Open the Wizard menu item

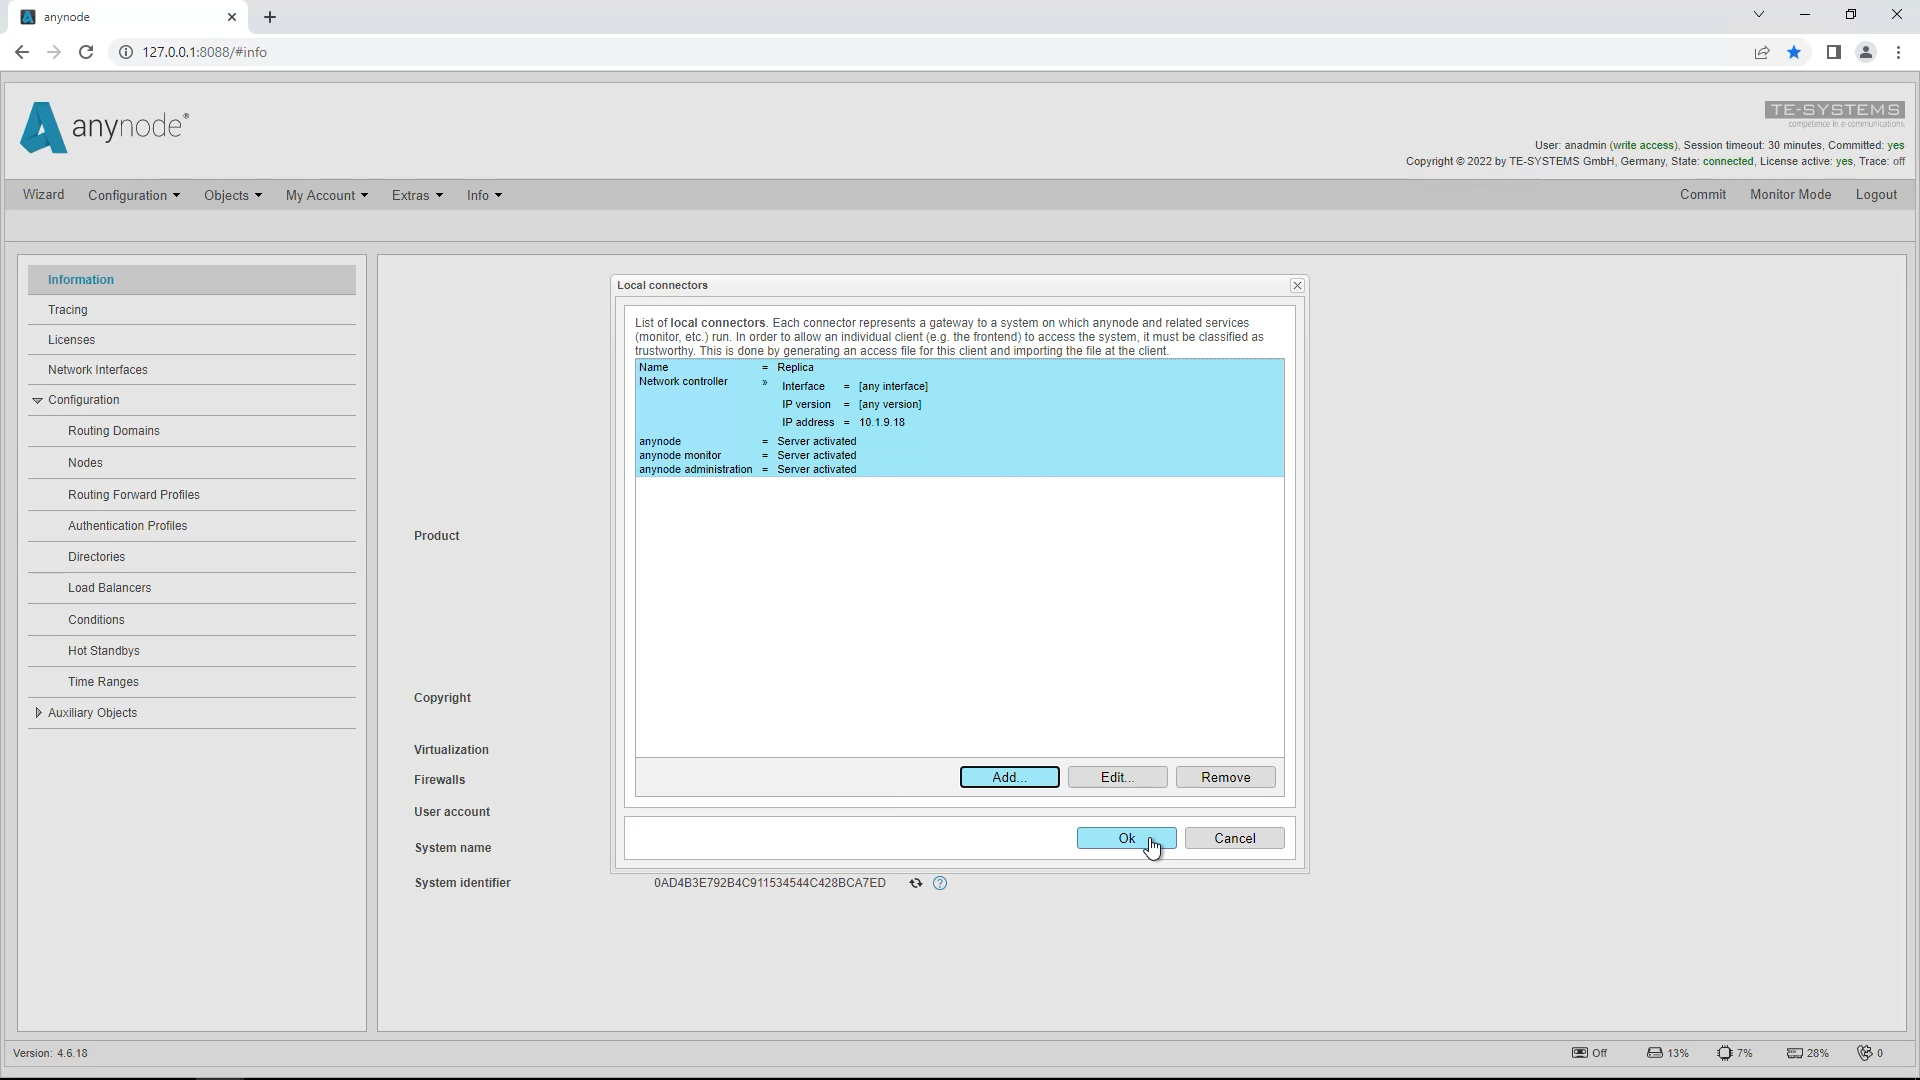[x=43, y=195]
